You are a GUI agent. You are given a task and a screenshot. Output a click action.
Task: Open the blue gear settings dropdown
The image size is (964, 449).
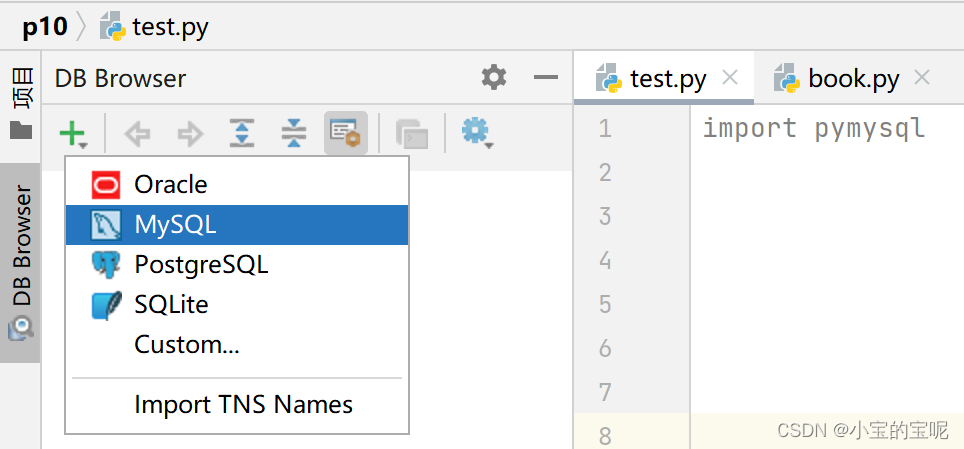[478, 133]
